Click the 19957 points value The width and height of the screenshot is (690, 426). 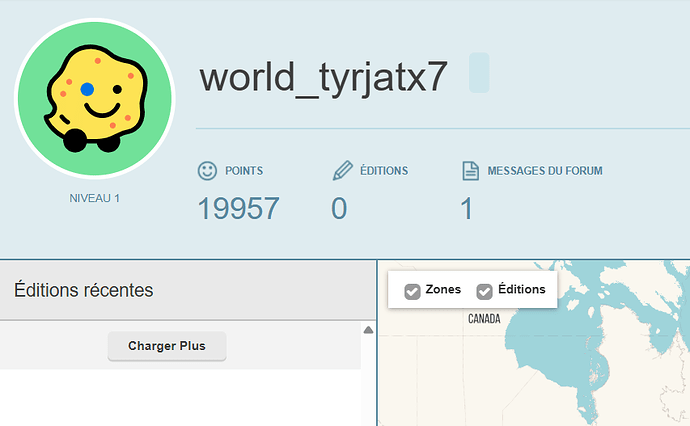tap(239, 209)
